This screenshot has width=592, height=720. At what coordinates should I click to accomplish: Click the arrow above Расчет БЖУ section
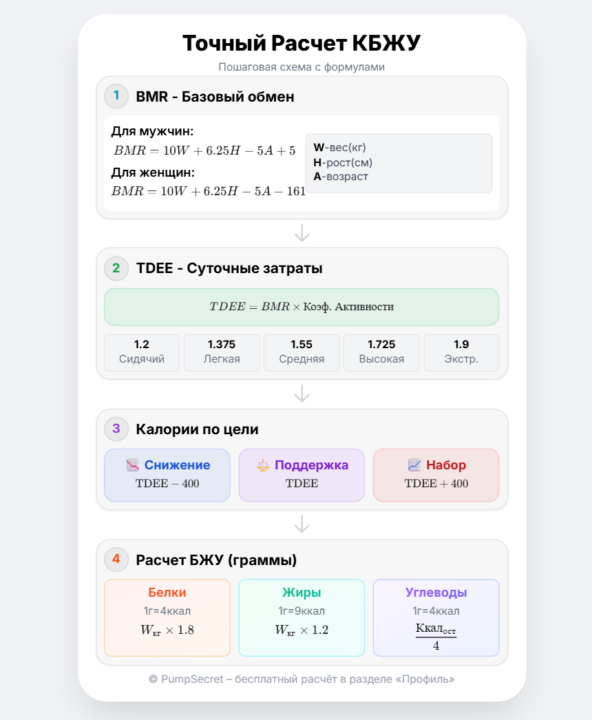302,524
